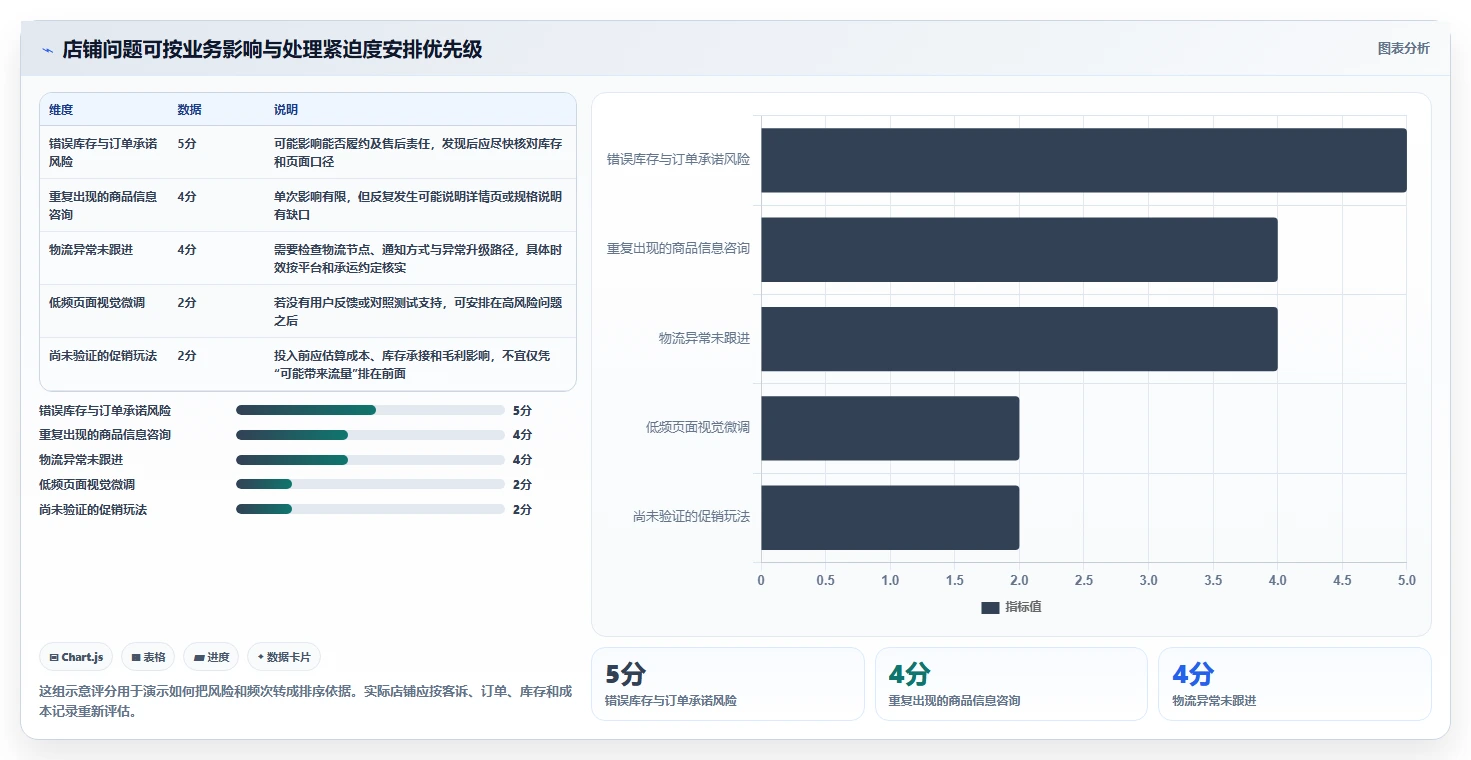Viewport: 1471px width, 760px height.
Task: Click the 4分 table value in the 物流异常未跟进 row
Action: [187, 249]
